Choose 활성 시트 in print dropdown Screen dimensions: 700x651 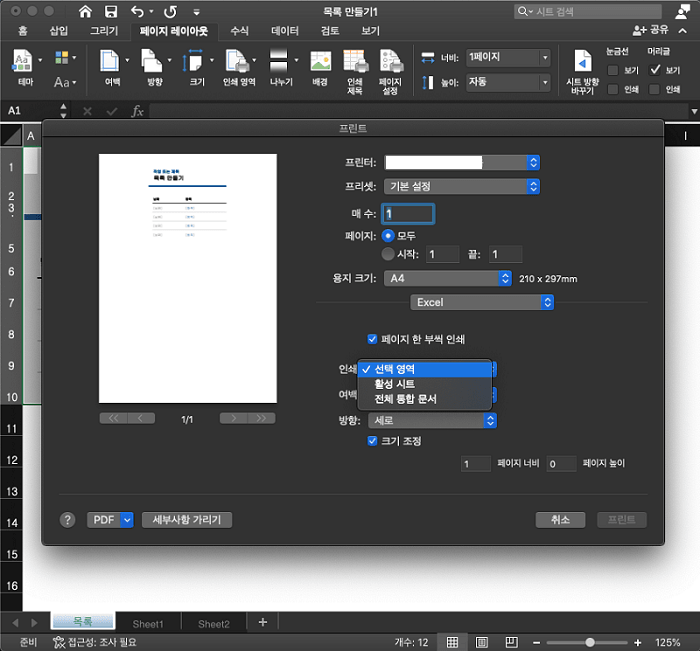[x=425, y=384]
